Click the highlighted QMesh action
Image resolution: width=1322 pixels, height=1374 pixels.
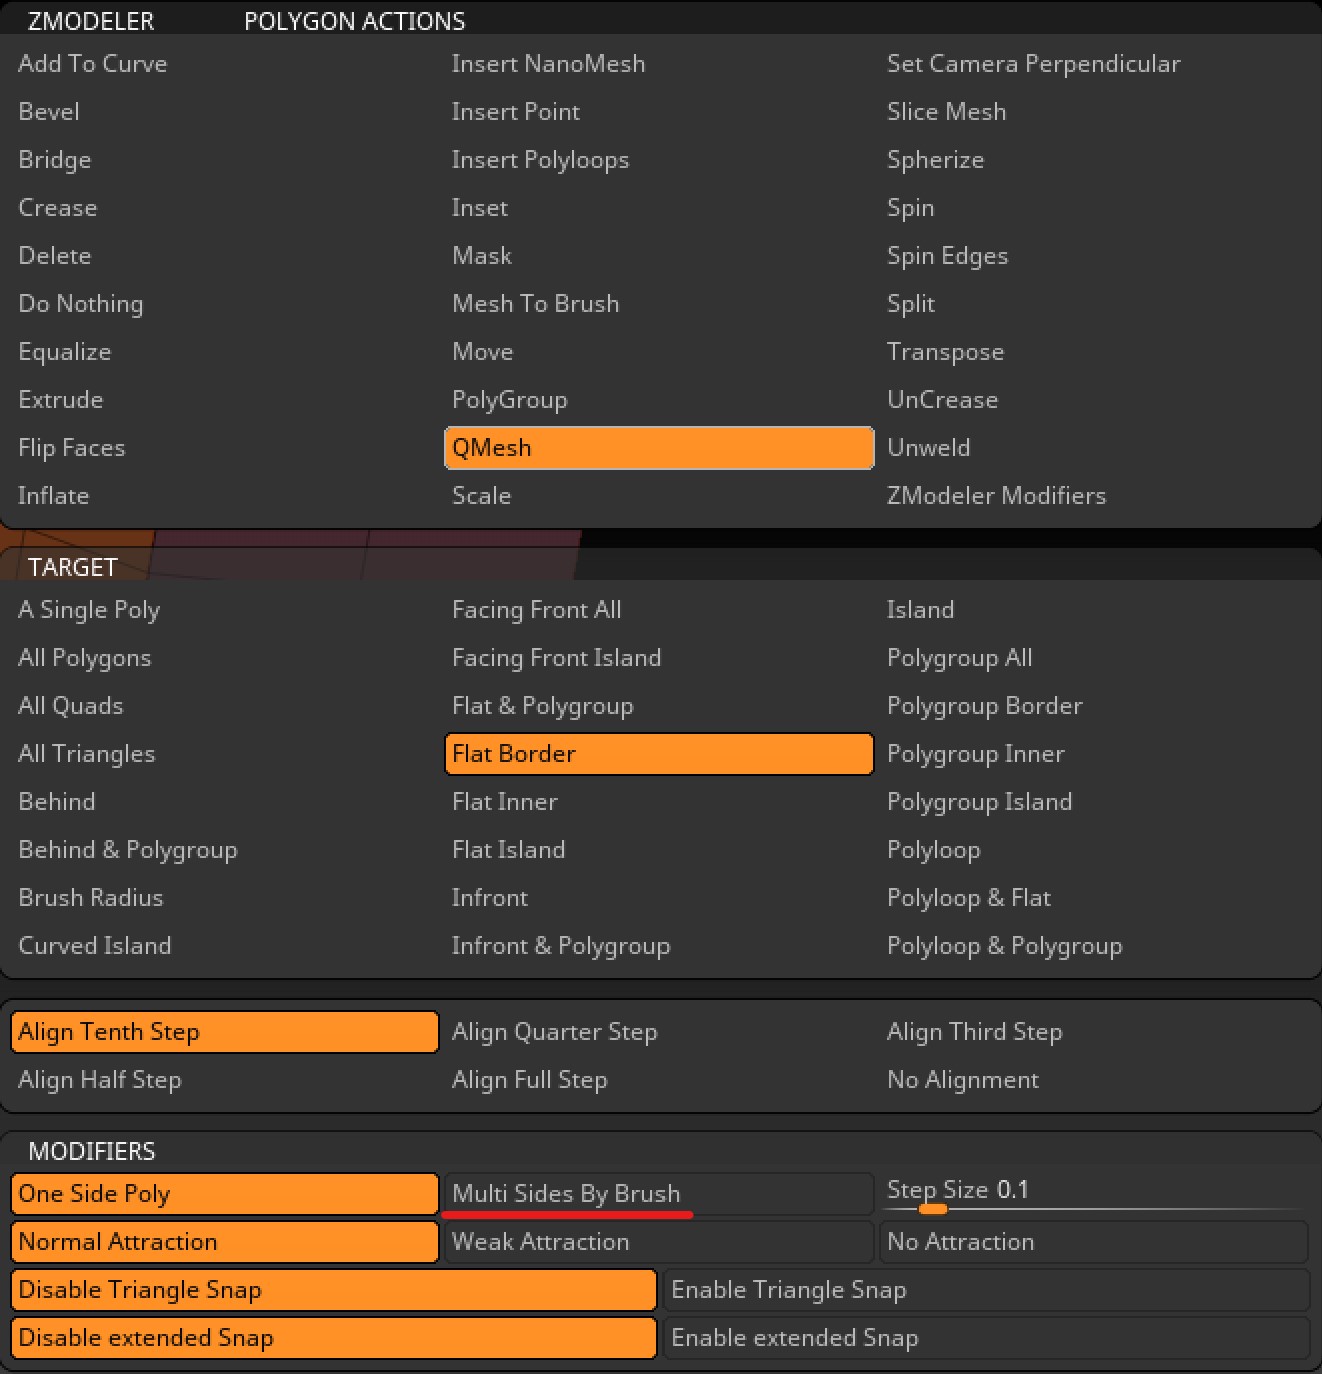click(x=659, y=447)
